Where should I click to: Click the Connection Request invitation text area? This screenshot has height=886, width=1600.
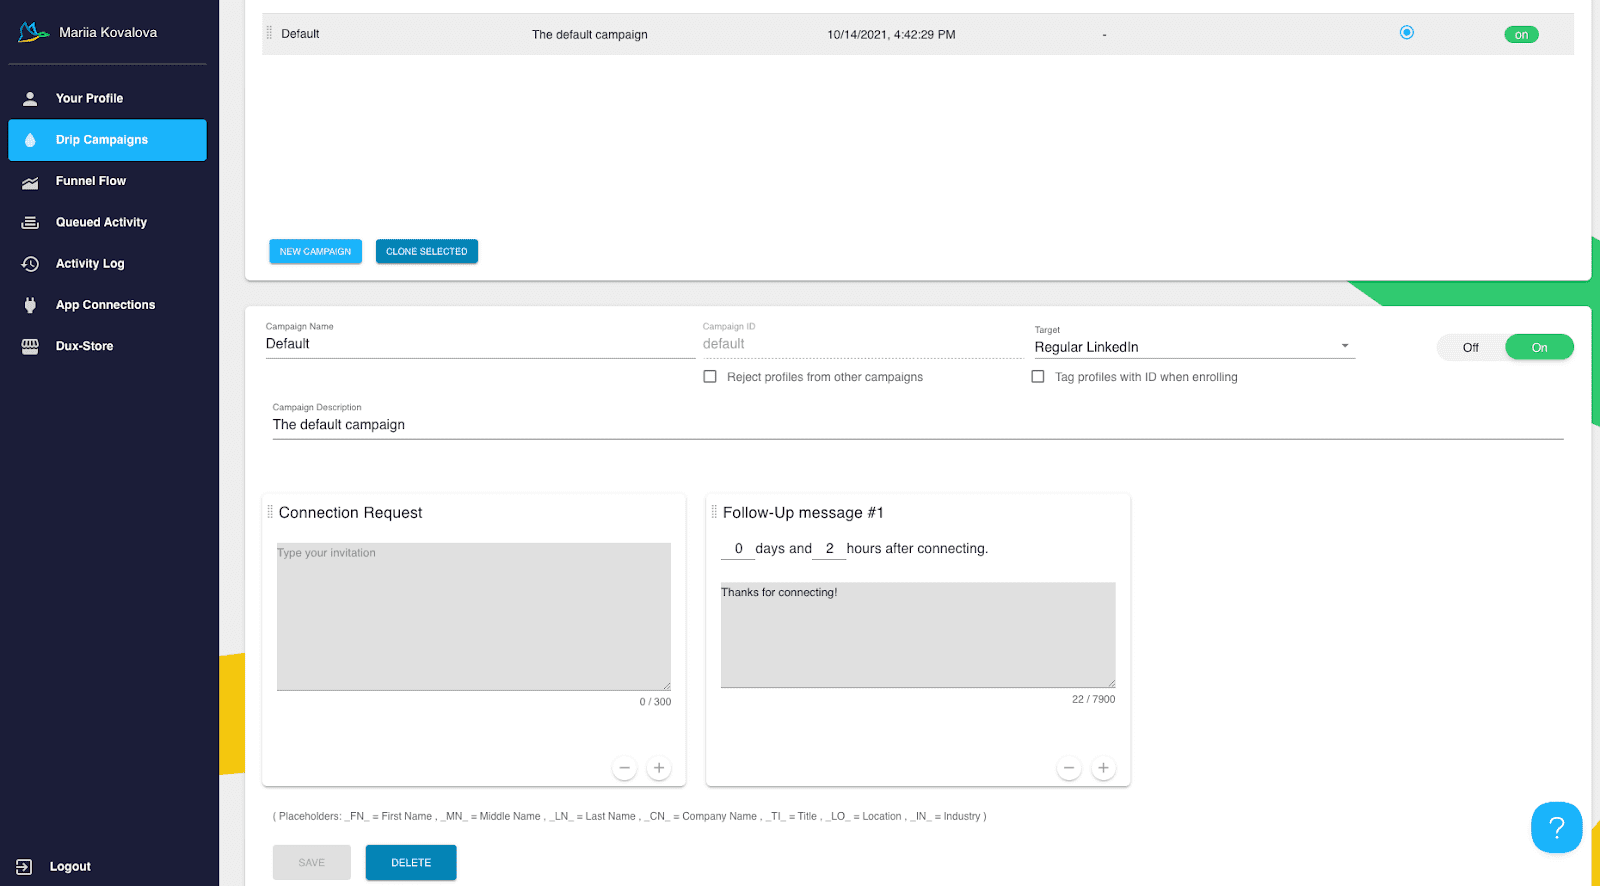[x=473, y=616]
